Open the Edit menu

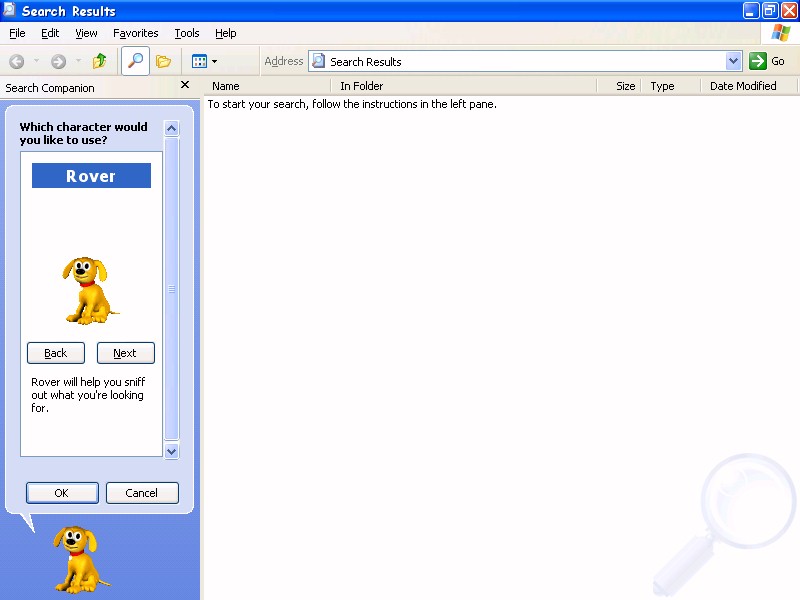pos(50,33)
